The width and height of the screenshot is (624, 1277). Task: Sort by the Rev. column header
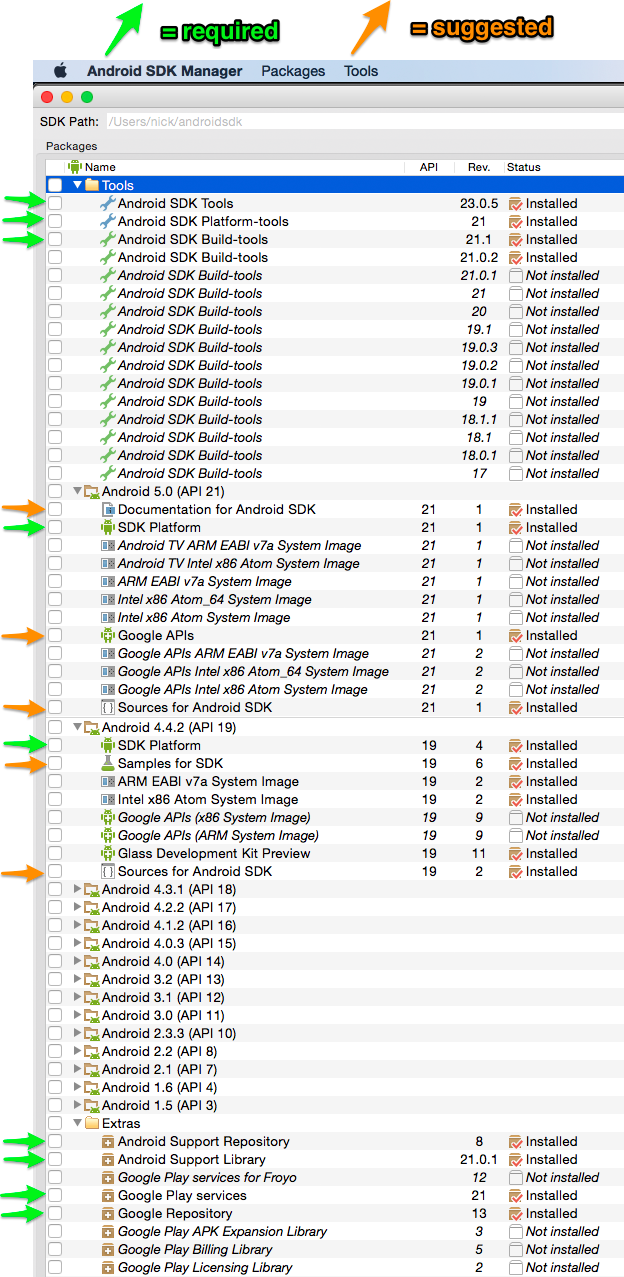479,167
